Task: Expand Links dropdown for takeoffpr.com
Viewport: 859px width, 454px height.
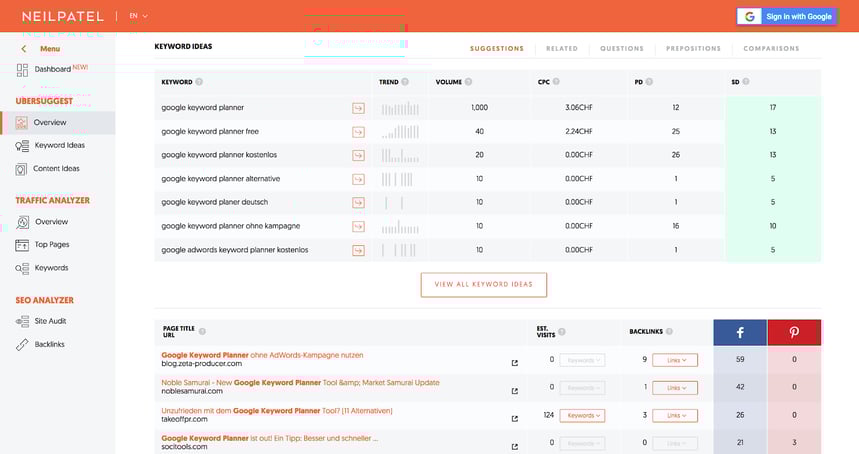Action: [675, 416]
